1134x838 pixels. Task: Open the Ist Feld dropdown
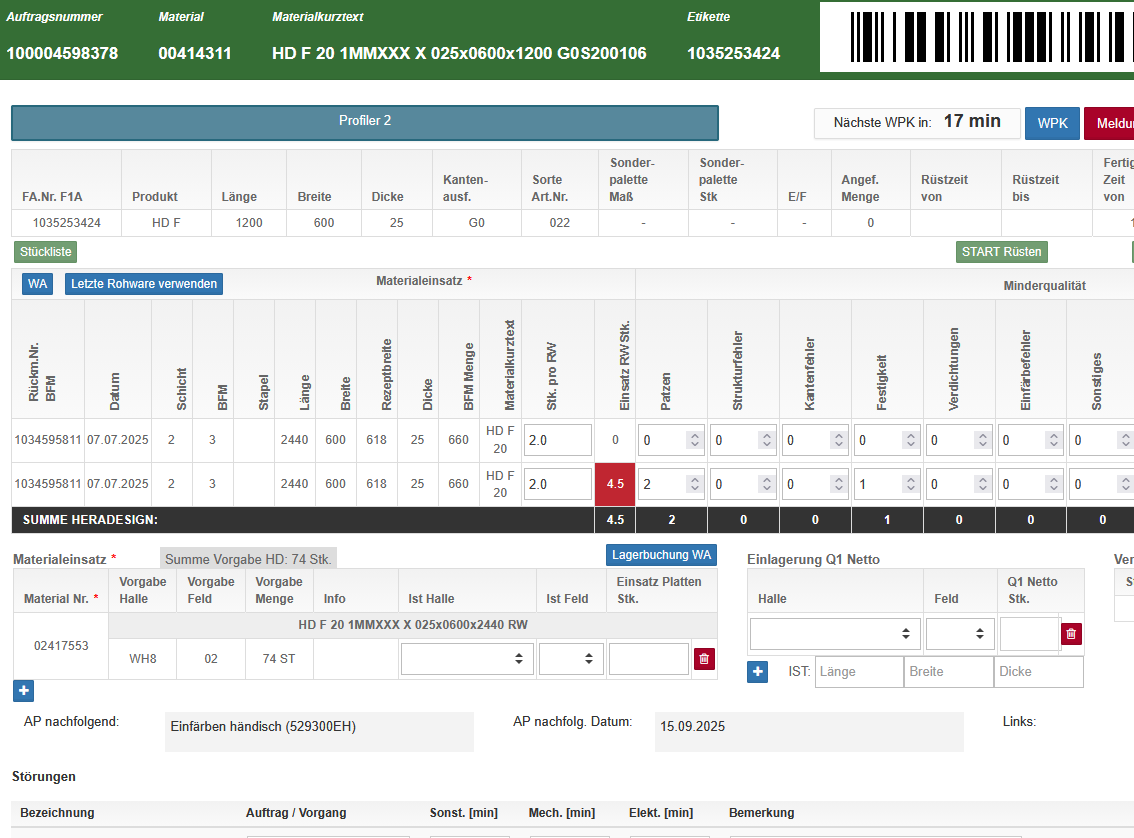570,659
